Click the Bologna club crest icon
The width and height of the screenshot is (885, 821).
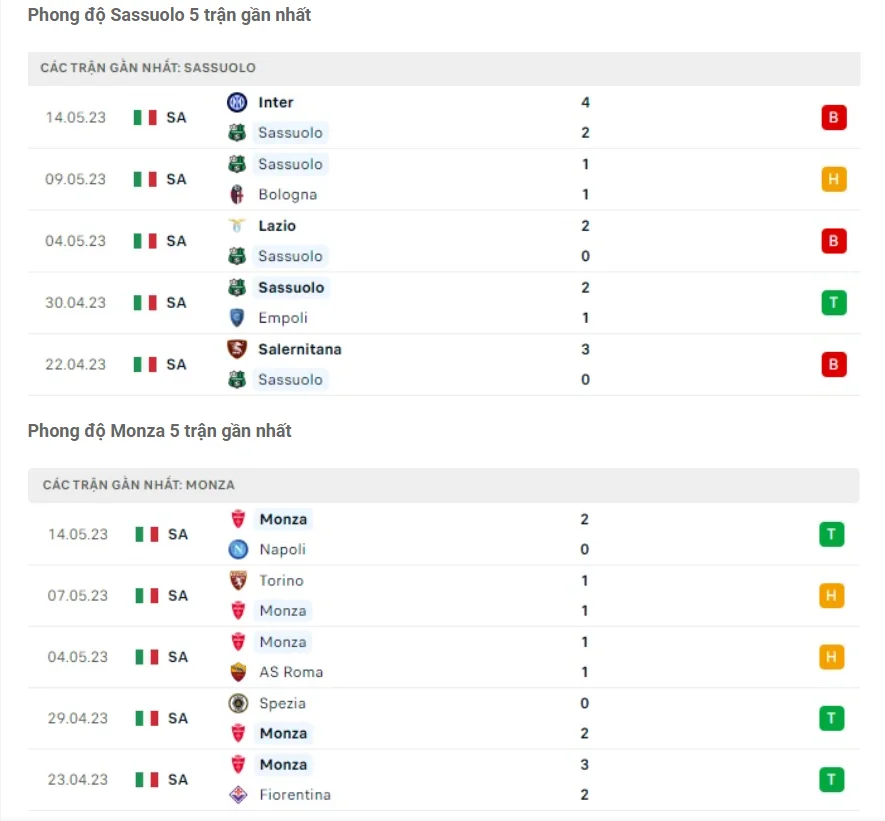tap(234, 194)
